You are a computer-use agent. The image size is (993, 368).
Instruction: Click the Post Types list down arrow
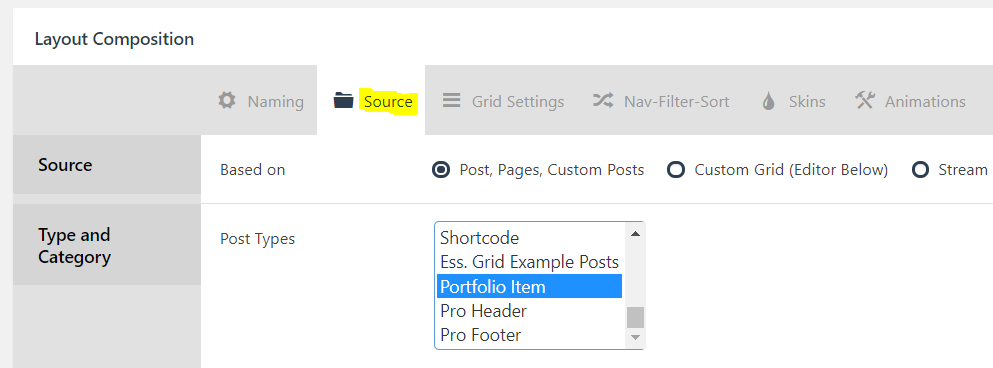[x=635, y=338]
